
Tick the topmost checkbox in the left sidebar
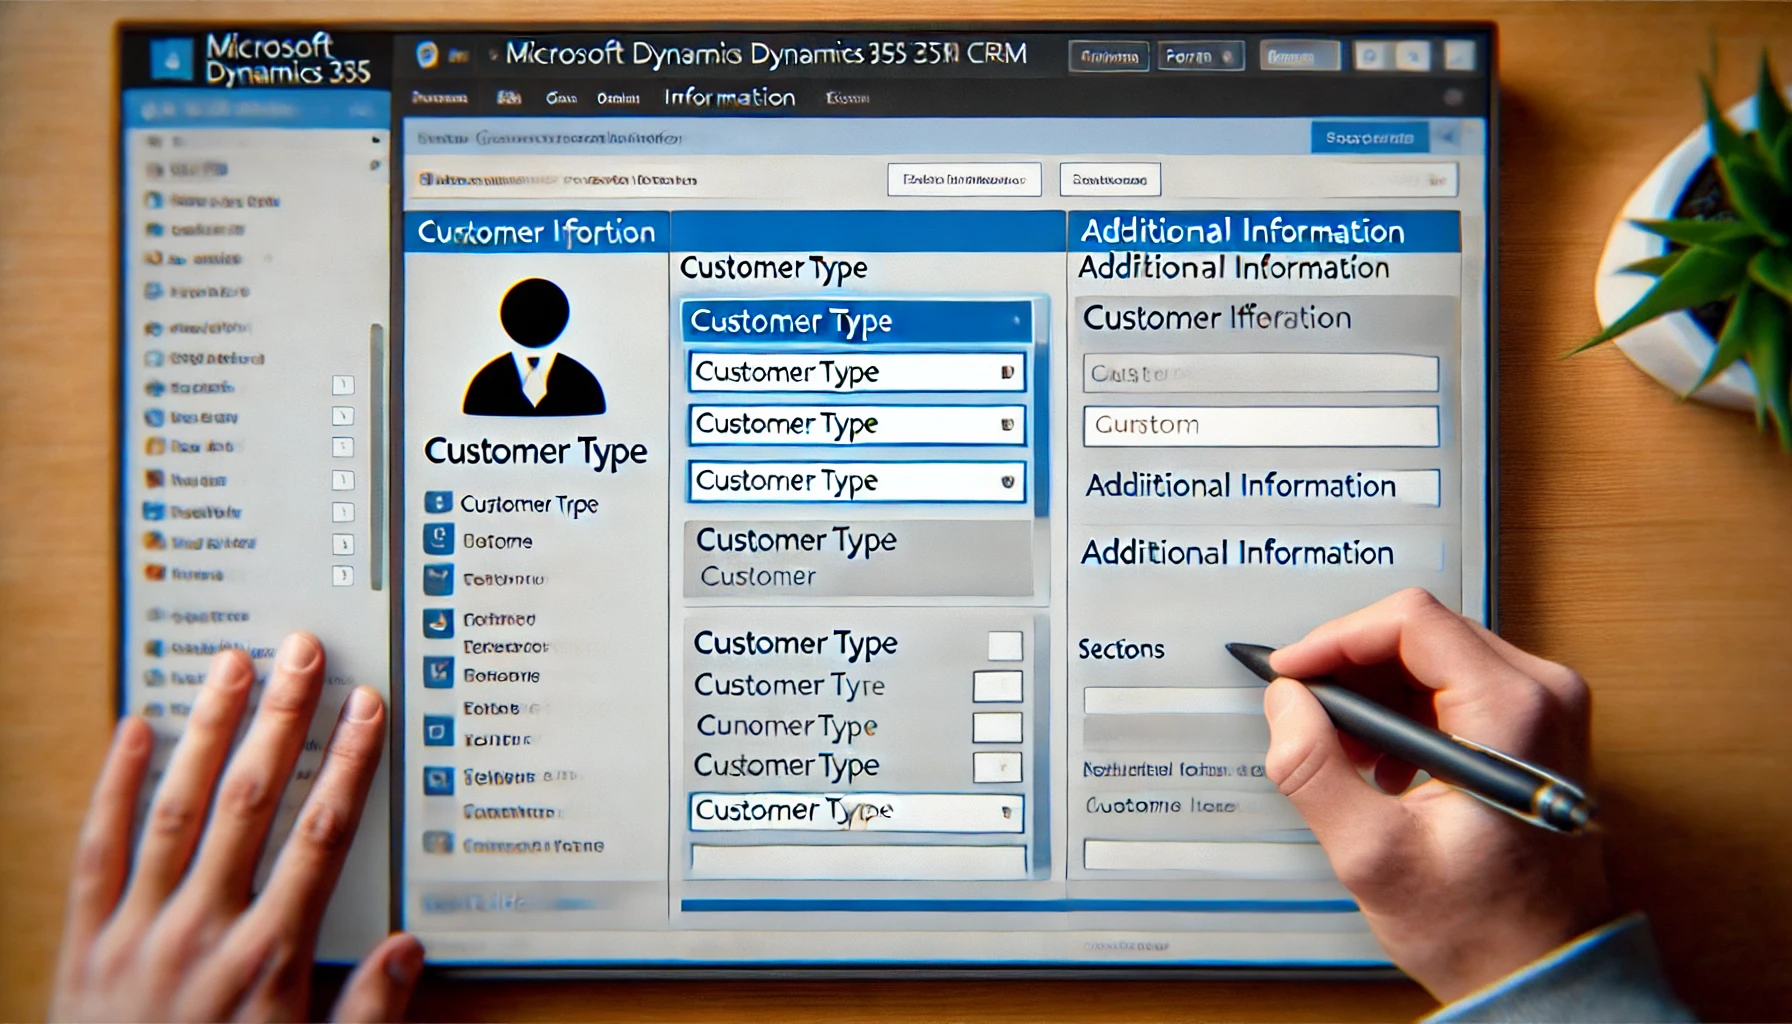pyautogui.click(x=343, y=385)
